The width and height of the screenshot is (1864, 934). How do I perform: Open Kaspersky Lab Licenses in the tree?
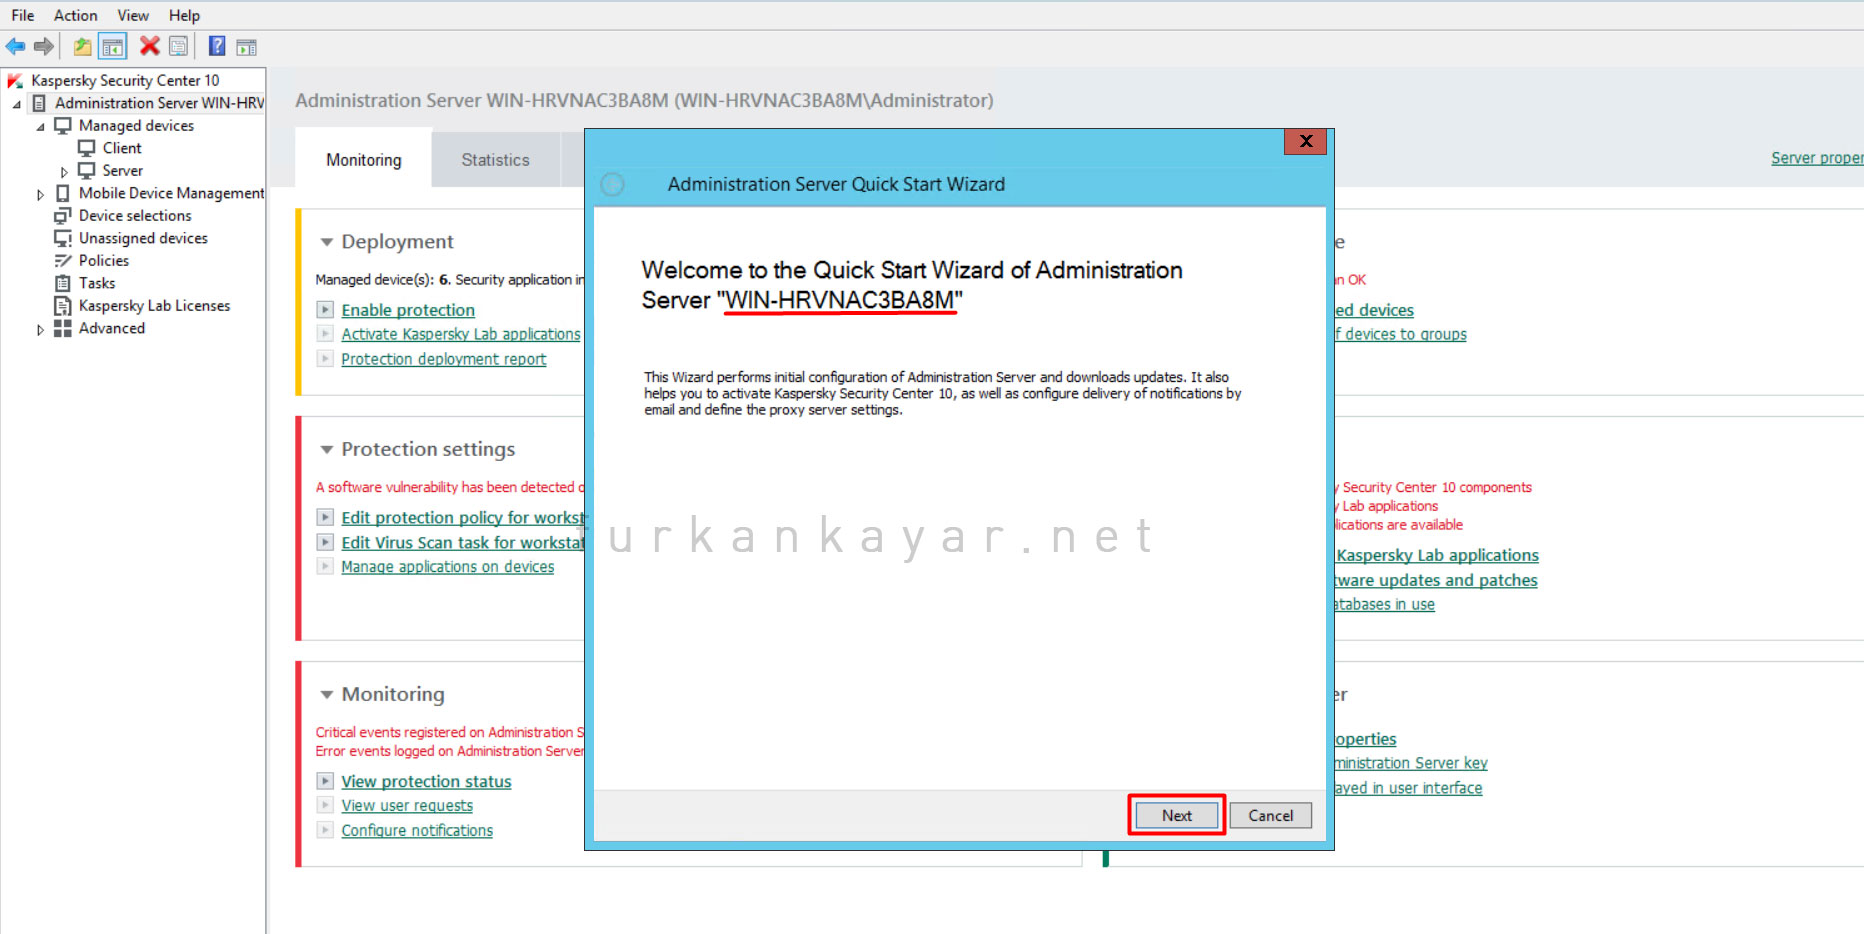pyautogui.click(x=154, y=305)
